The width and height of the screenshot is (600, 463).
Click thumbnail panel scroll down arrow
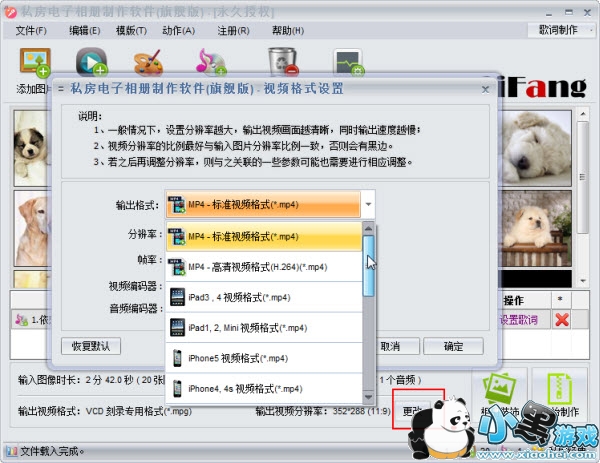coord(583,281)
